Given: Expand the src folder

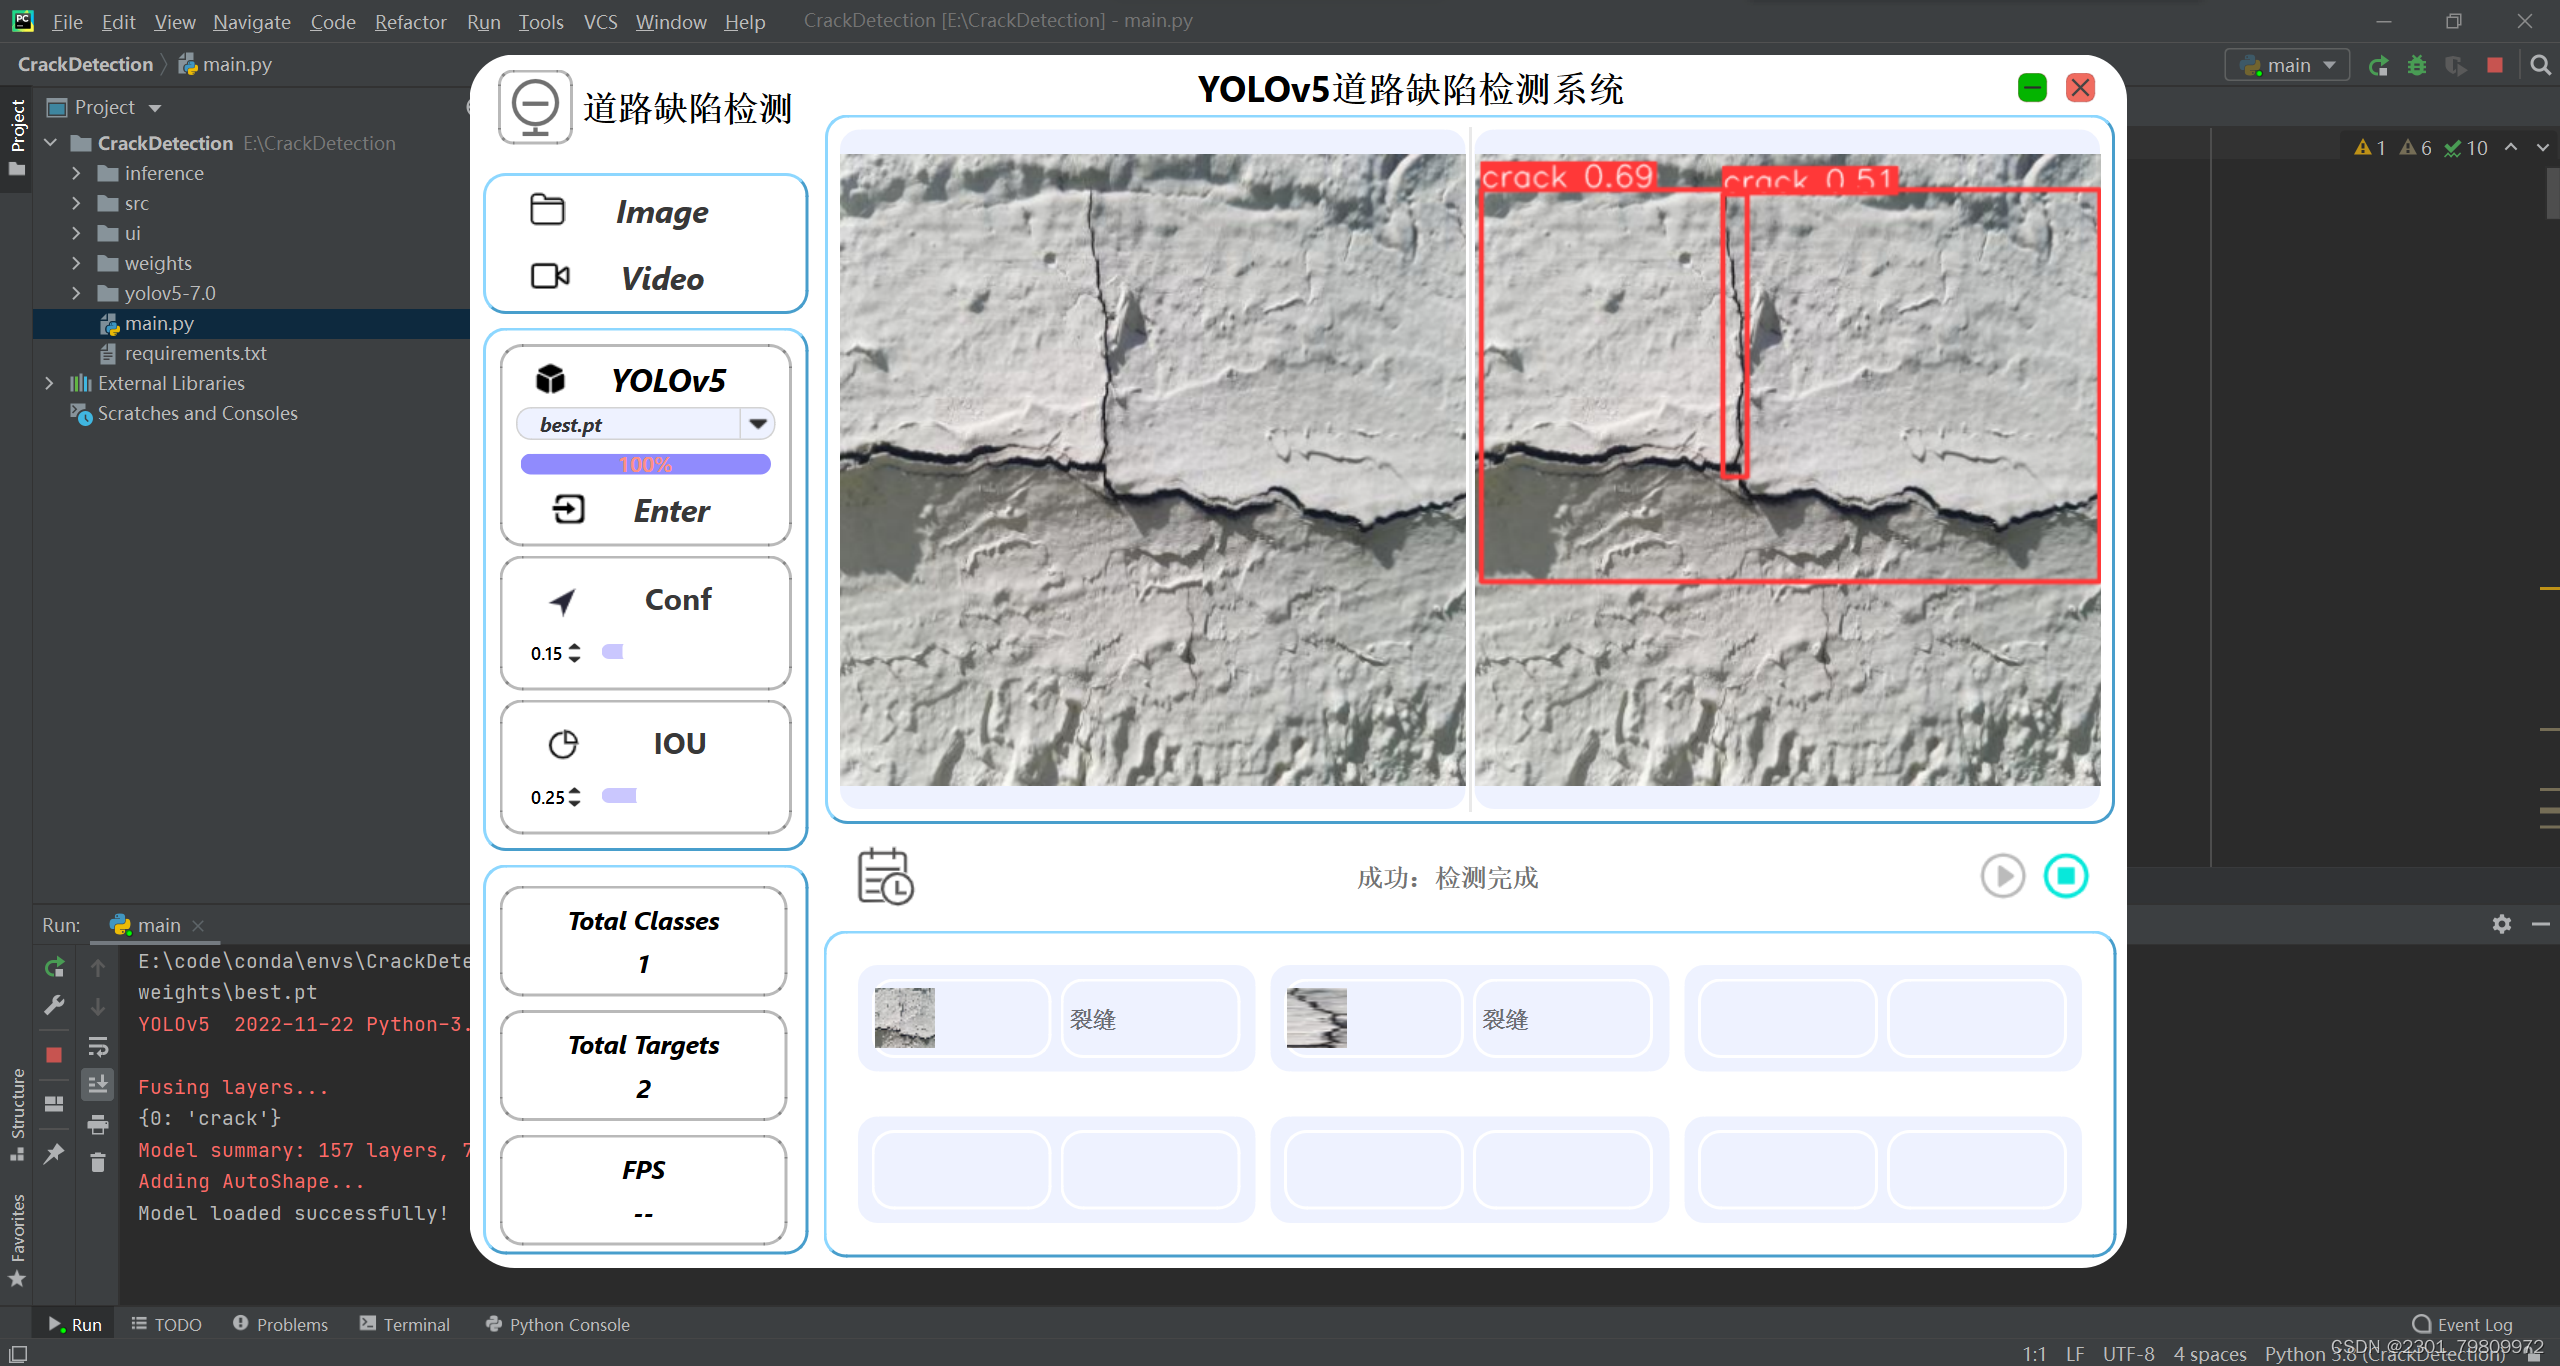Looking at the screenshot, I should click(x=76, y=203).
